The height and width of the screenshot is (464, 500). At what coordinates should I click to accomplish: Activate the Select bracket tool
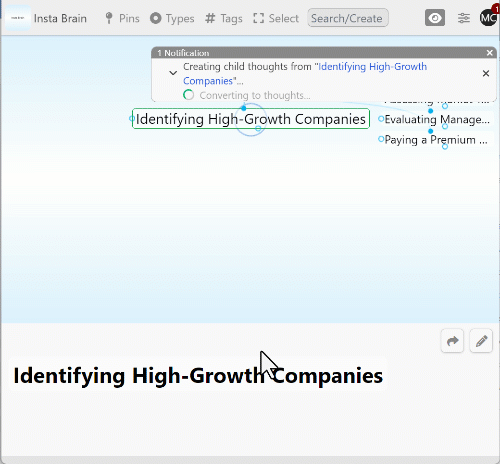pyautogui.click(x=276, y=18)
